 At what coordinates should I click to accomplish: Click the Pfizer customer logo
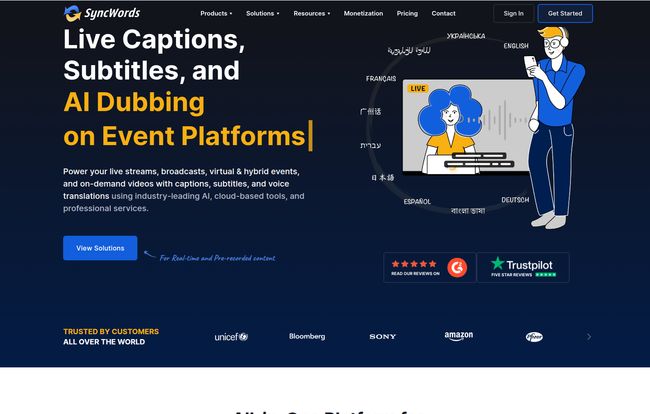point(534,337)
